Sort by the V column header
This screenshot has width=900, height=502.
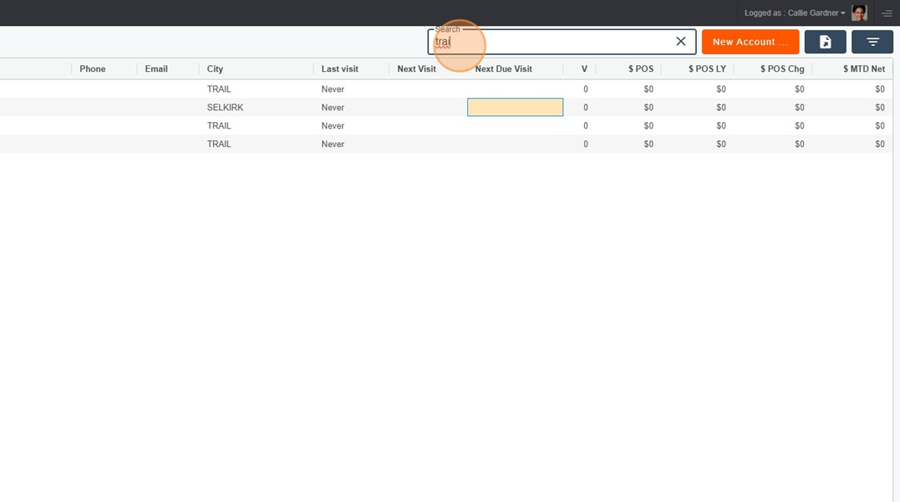click(584, 69)
